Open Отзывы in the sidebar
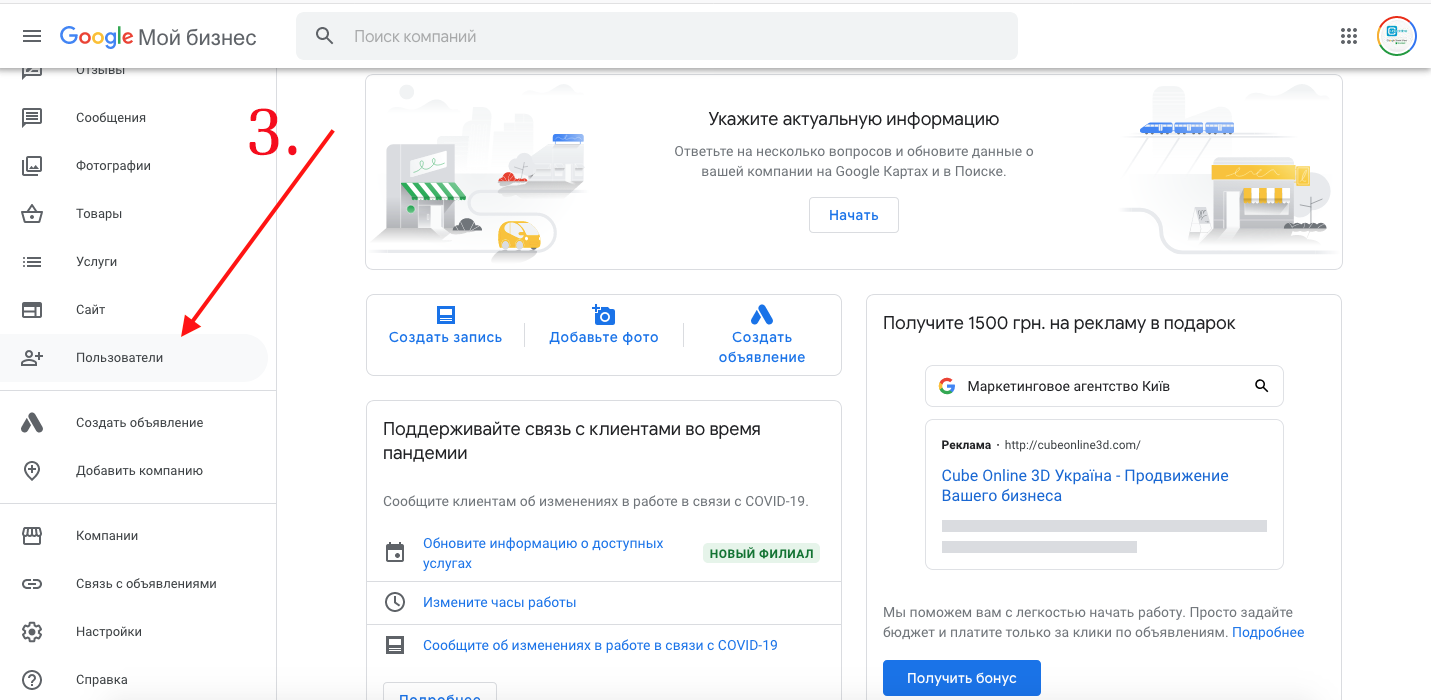Image resolution: width=1431 pixels, height=700 pixels. 101,70
